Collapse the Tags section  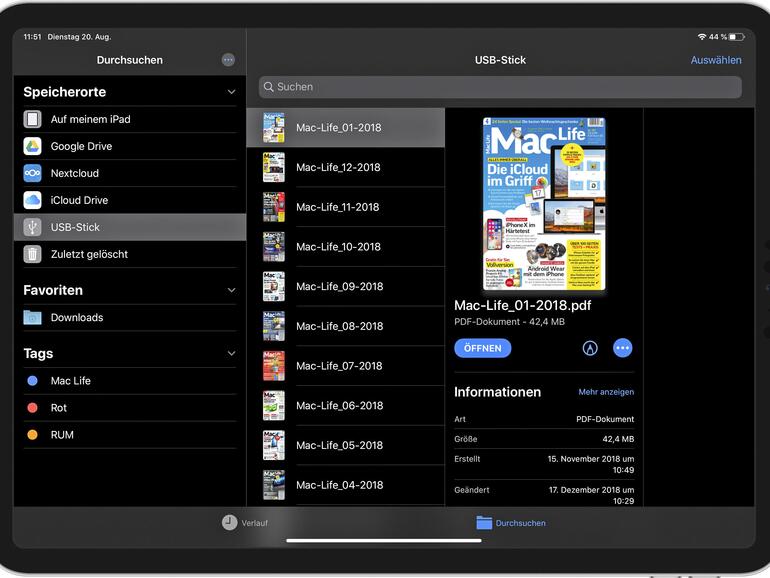(231, 354)
